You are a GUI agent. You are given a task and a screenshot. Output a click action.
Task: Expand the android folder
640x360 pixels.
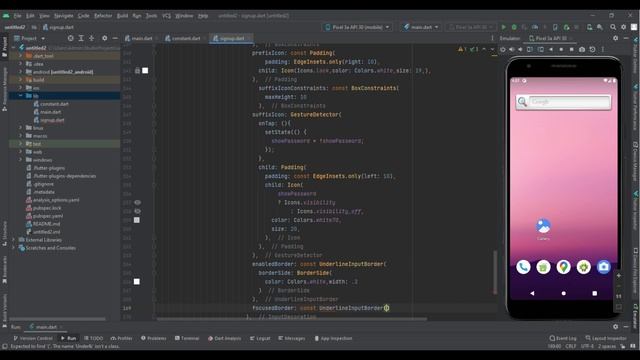[20, 72]
